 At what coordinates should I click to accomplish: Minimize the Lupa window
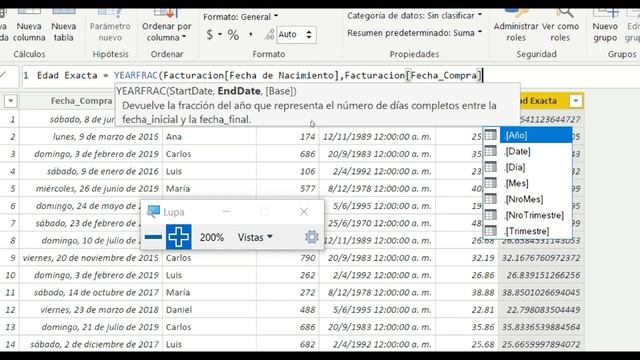tap(226, 211)
